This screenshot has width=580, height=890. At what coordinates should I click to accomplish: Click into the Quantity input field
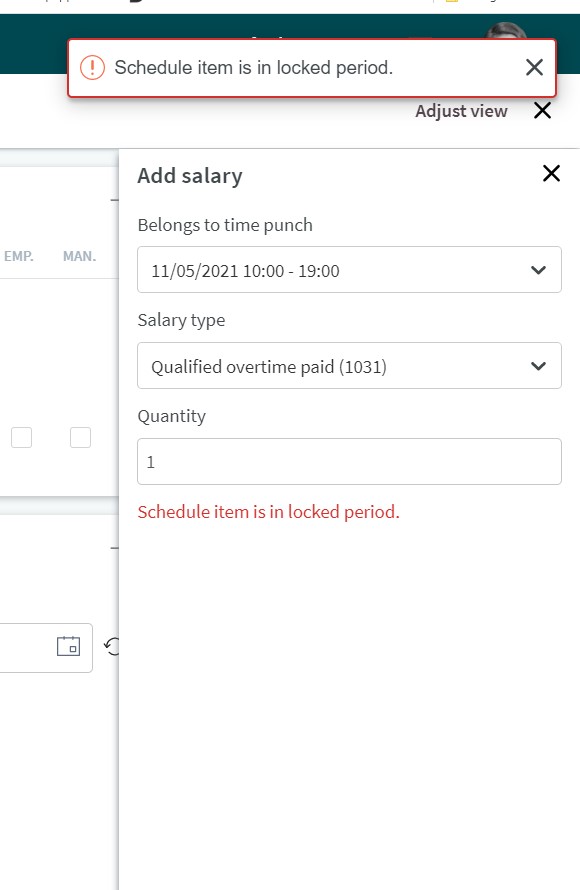tap(349, 461)
